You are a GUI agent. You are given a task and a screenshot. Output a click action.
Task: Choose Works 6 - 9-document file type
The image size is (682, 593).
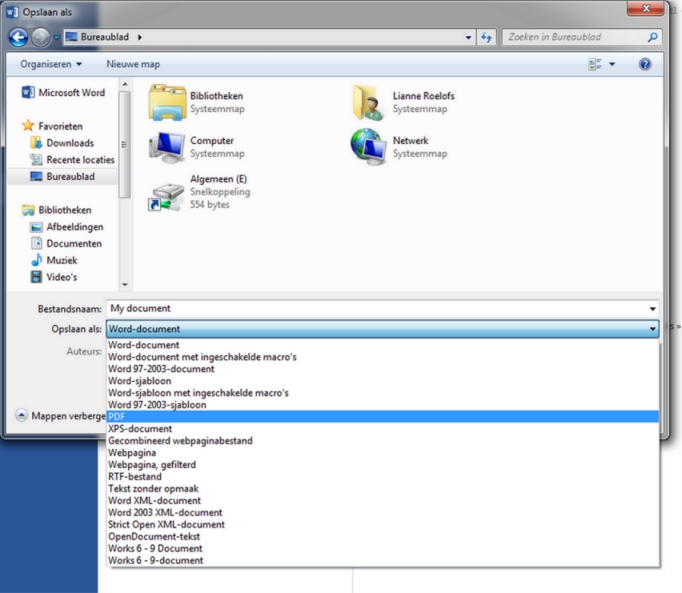(383, 560)
